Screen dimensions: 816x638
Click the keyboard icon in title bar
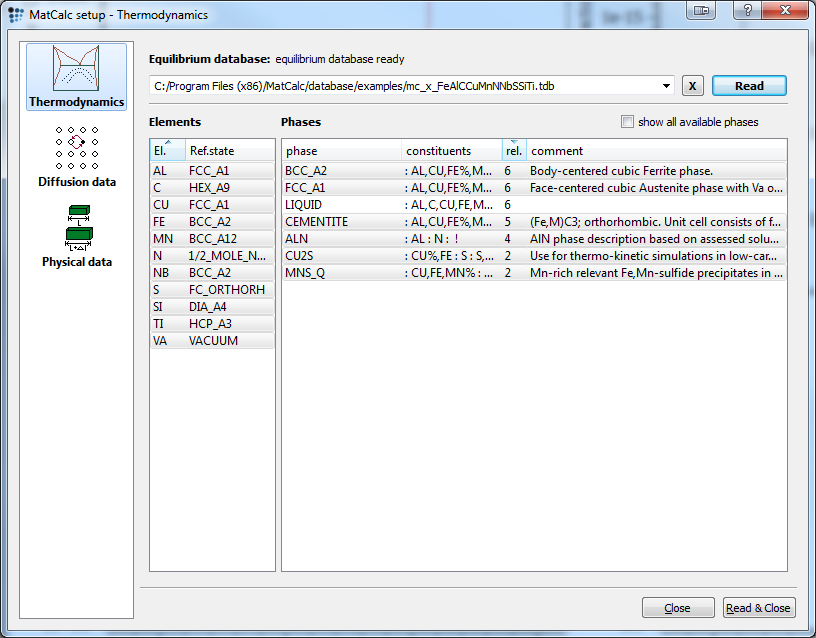click(701, 10)
